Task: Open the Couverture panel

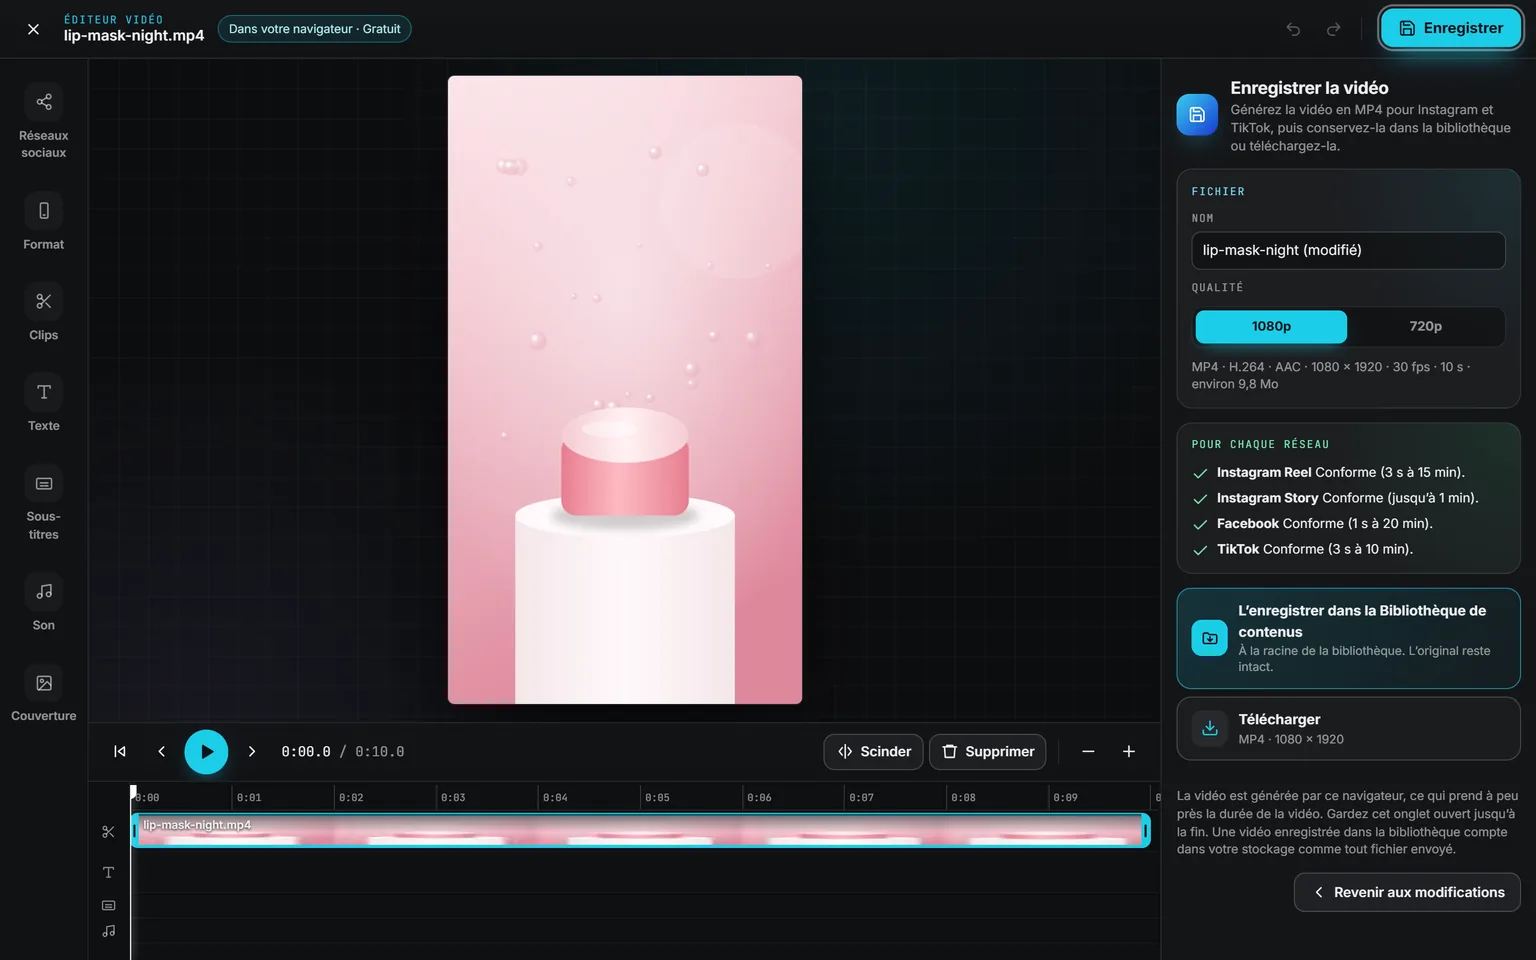Action: tap(44, 694)
